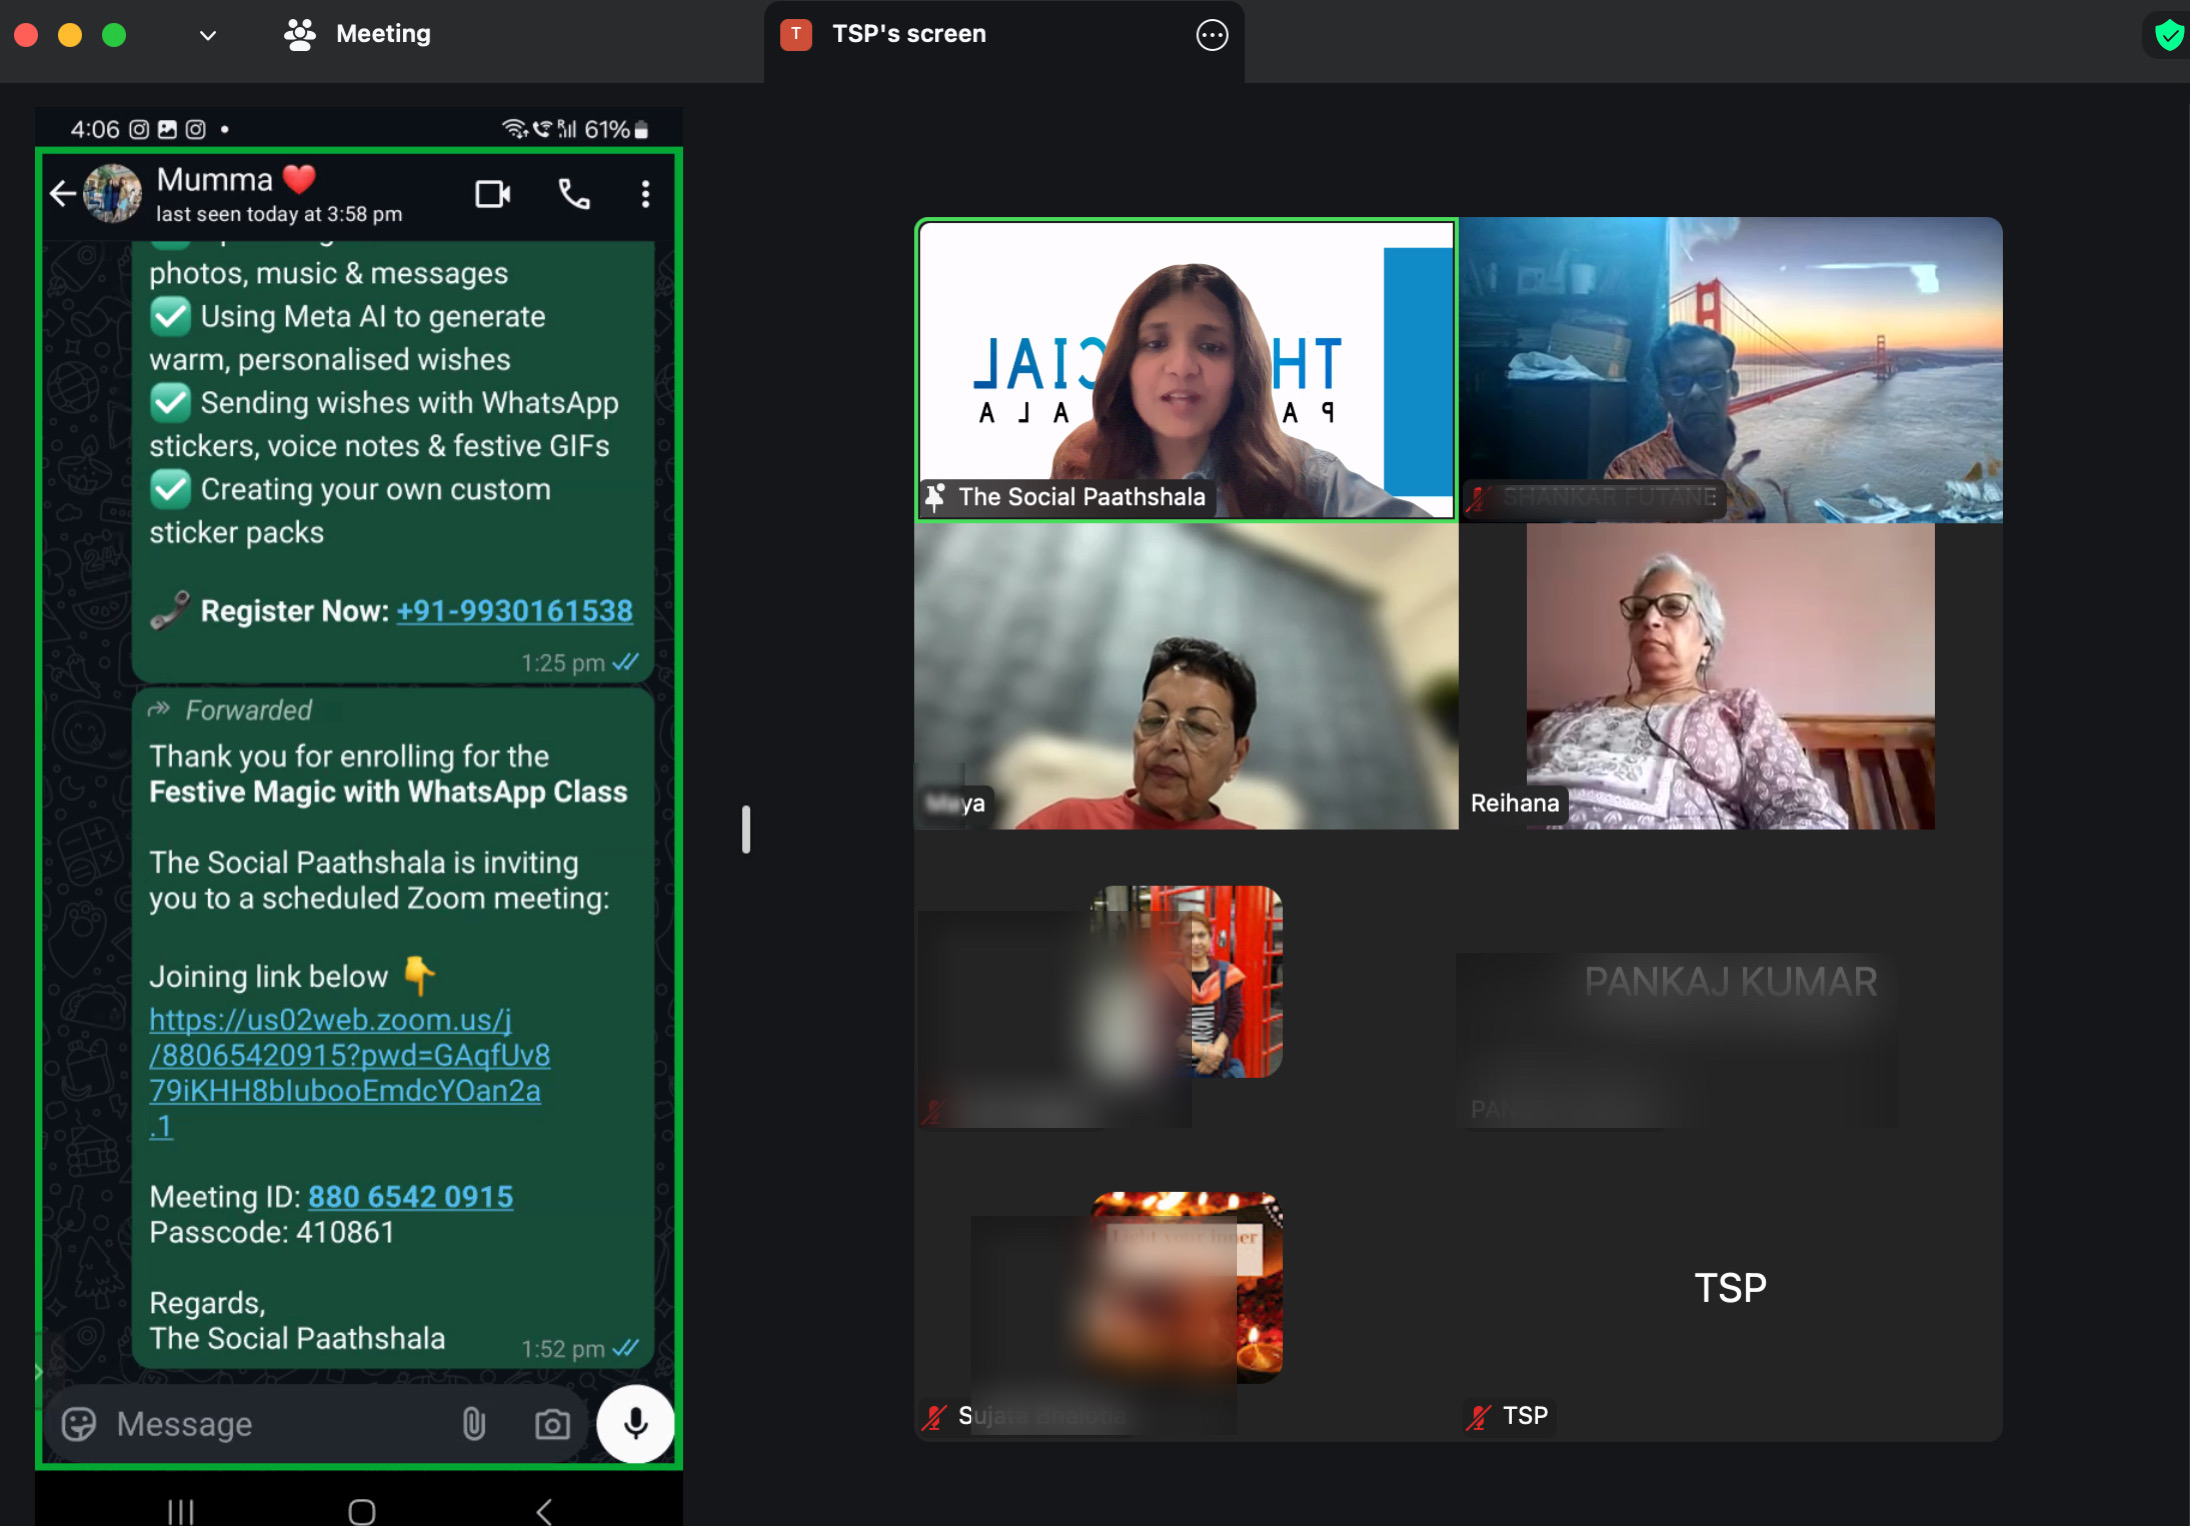The height and width of the screenshot is (1526, 2190).
Task: Open the Zoom joining link
Action: [x=348, y=1055]
